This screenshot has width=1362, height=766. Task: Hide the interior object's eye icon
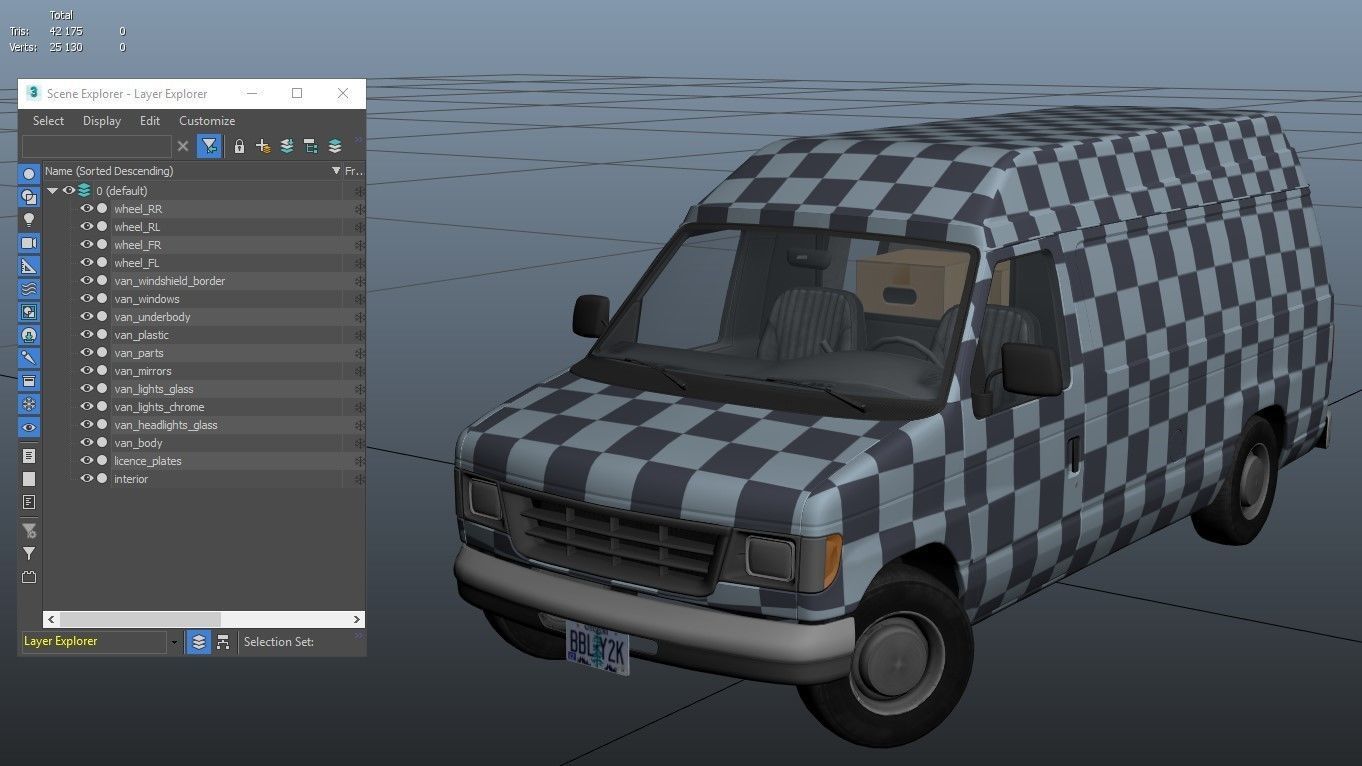coord(87,479)
